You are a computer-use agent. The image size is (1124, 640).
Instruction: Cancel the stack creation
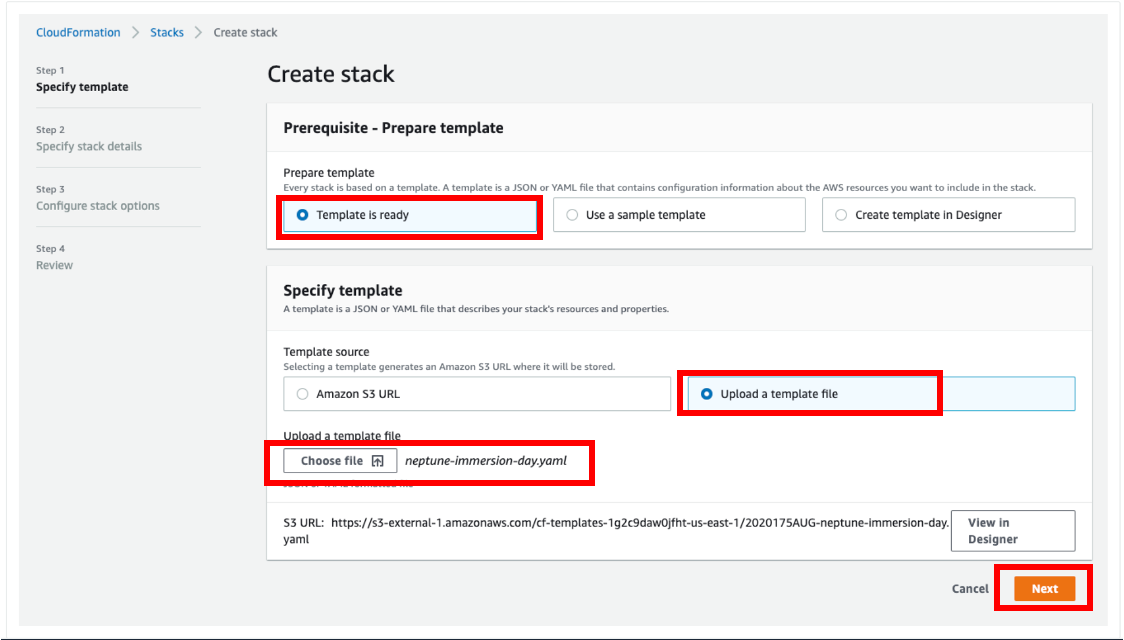[970, 589]
